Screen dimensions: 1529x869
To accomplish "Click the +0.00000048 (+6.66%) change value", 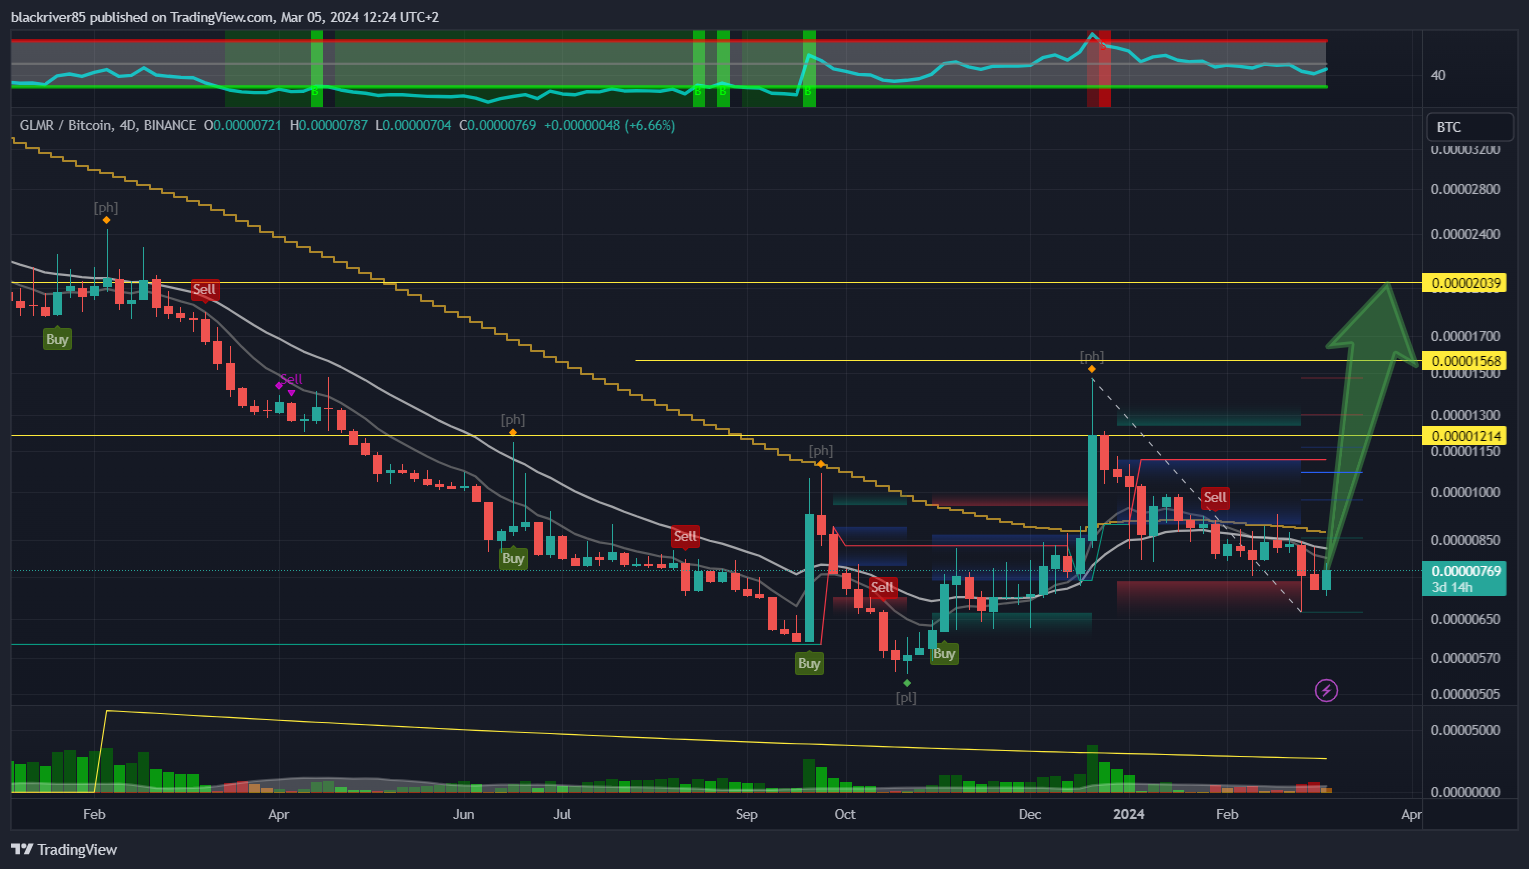I will pyautogui.click(x=609, y=125).
